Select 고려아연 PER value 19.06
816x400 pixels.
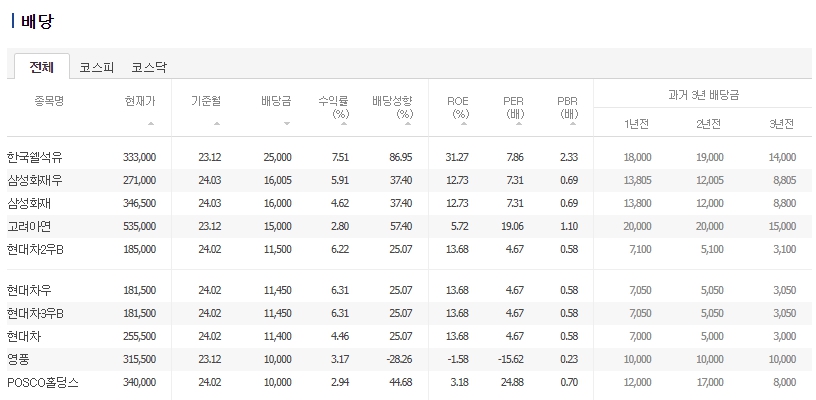(x=513, y=226)
